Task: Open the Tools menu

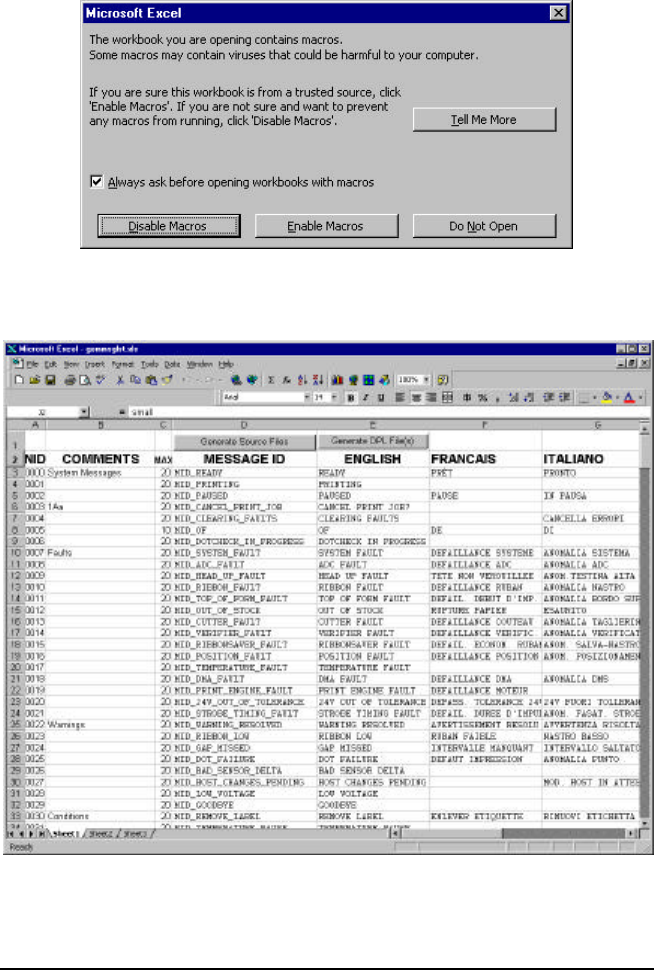Action: tap(150, 364)
